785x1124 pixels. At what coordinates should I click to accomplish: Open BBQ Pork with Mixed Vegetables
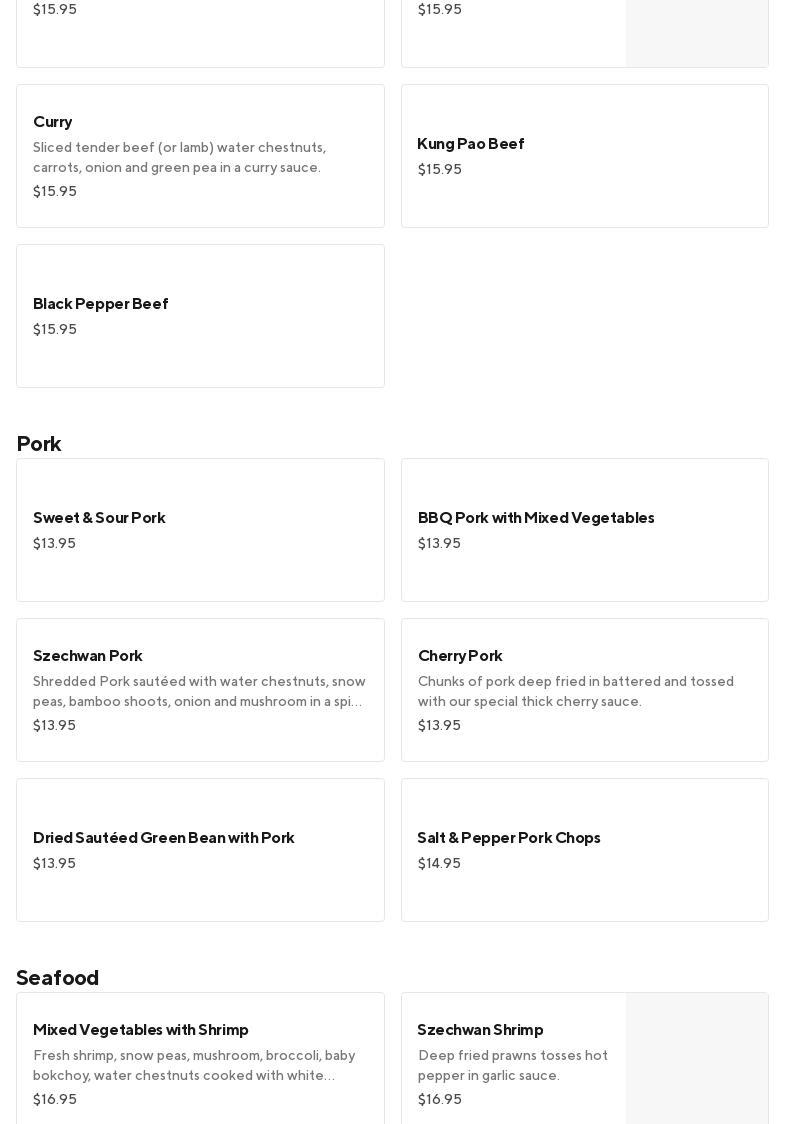pos(536,518)
